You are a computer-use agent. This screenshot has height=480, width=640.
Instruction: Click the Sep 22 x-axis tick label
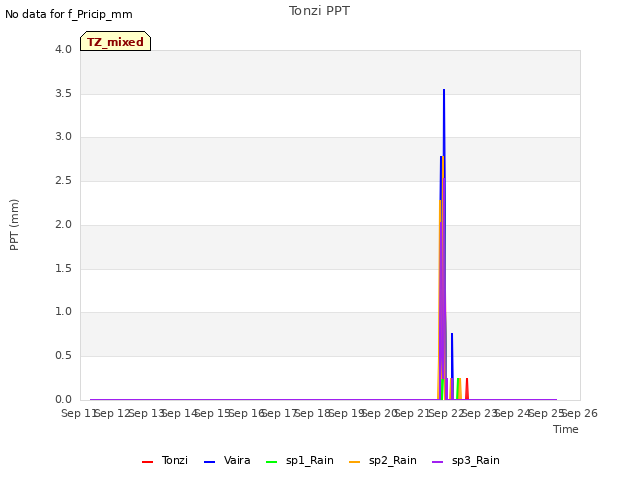coord(446,413)
